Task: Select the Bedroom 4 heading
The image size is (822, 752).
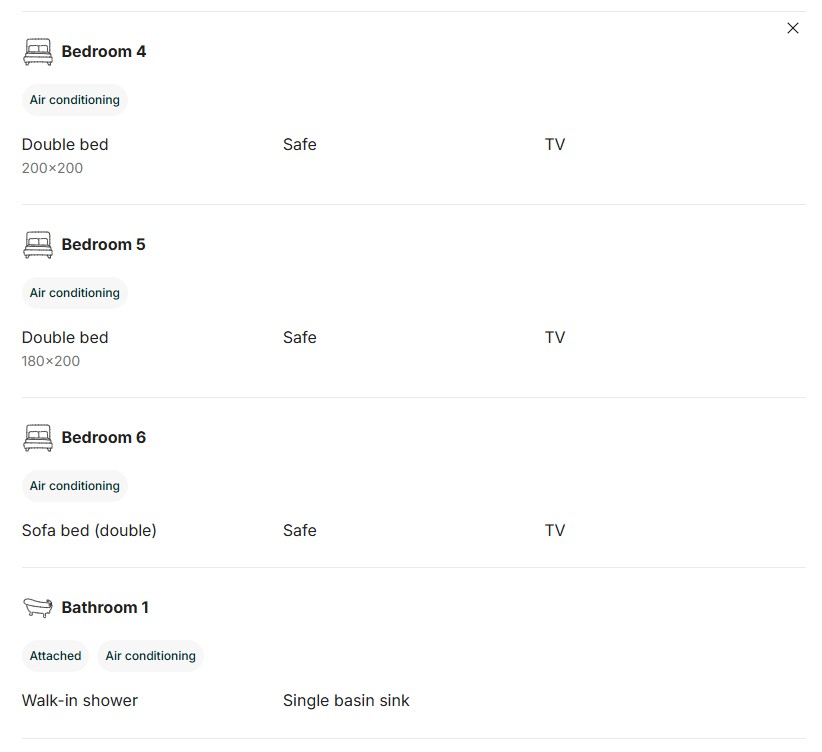Action: [x=104, y=52]
